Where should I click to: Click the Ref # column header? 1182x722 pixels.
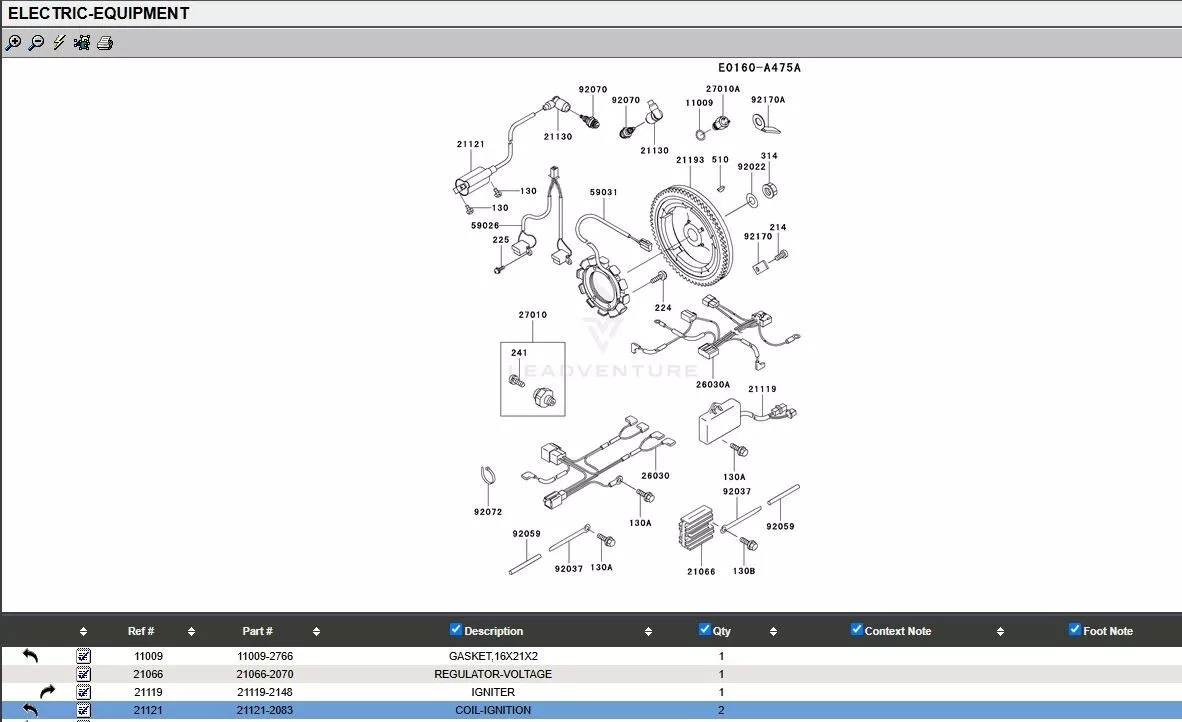click(x=141, y=631)
